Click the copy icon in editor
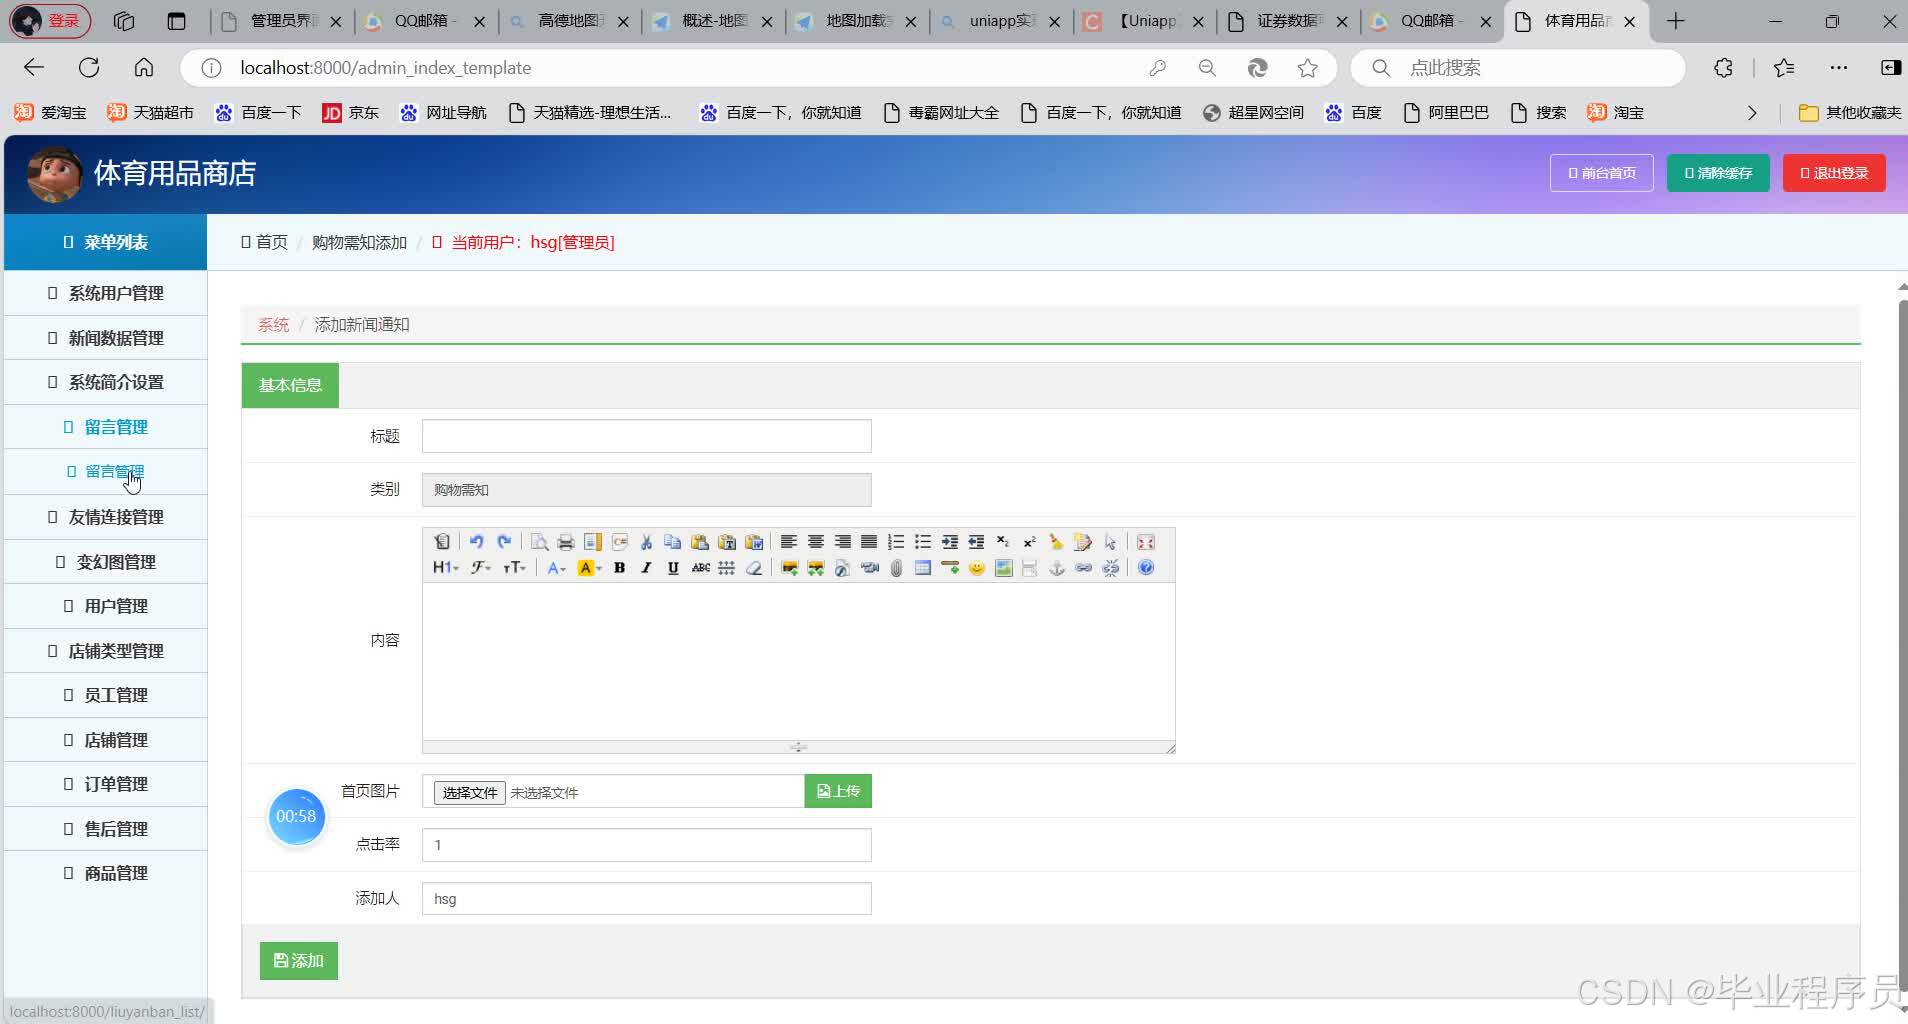 click(673, 542)
